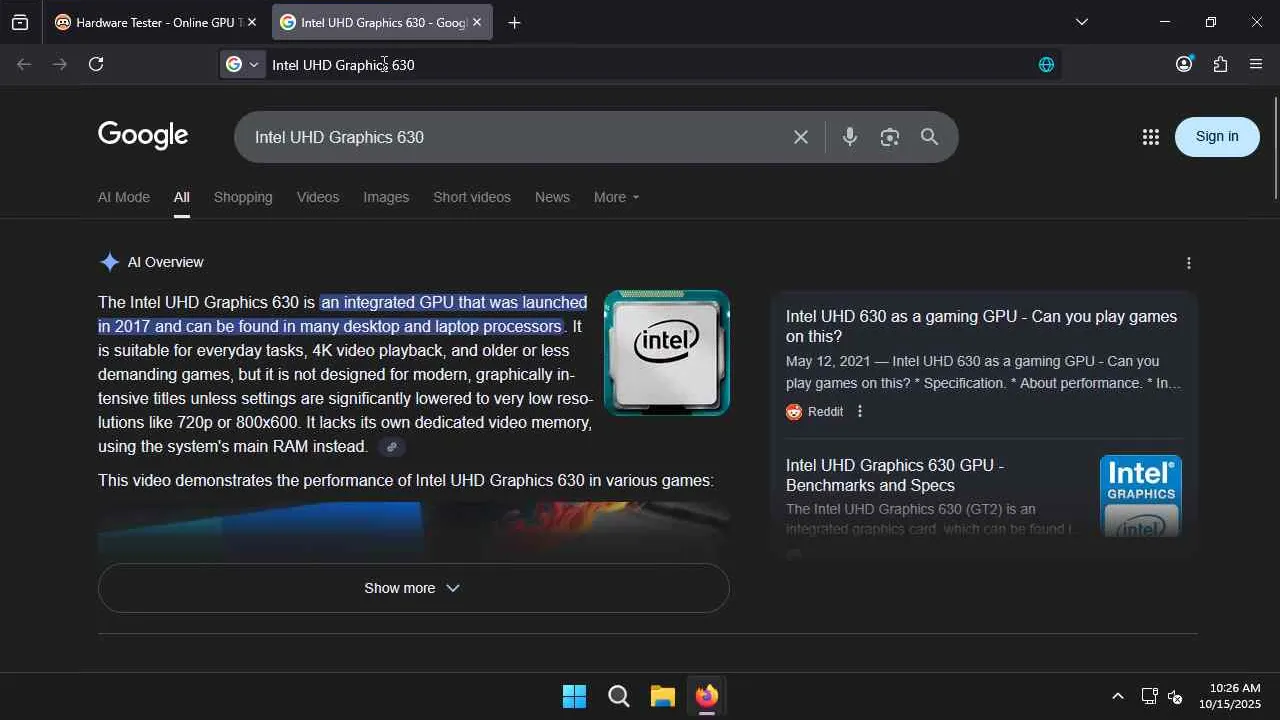1280x720 pixels.
Task: Open the search engine selector dropdown
Action: pyautogui.click(x=242, y=64)
